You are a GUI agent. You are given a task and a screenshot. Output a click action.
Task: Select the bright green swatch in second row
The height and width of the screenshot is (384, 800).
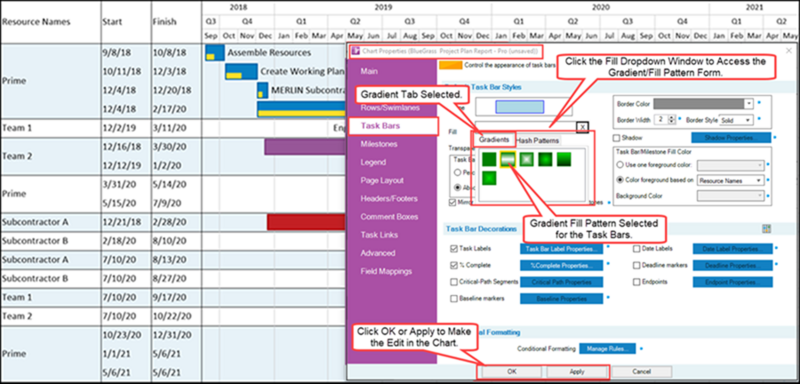coord(489,178)
